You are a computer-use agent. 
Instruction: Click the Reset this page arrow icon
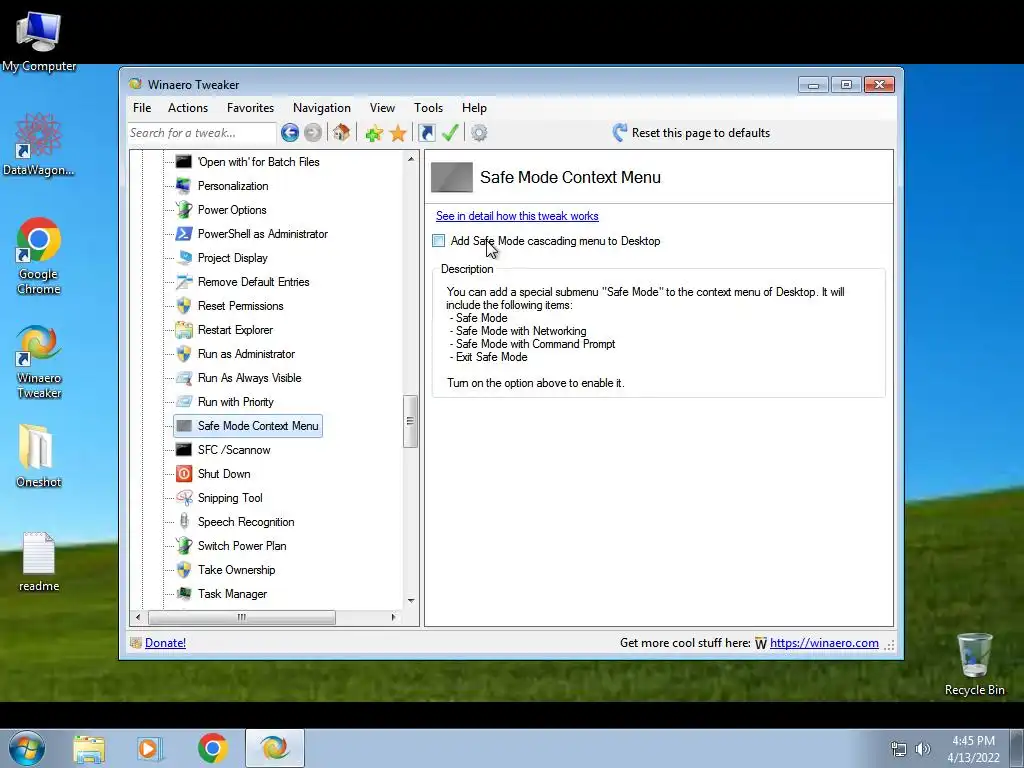(620, 133)
